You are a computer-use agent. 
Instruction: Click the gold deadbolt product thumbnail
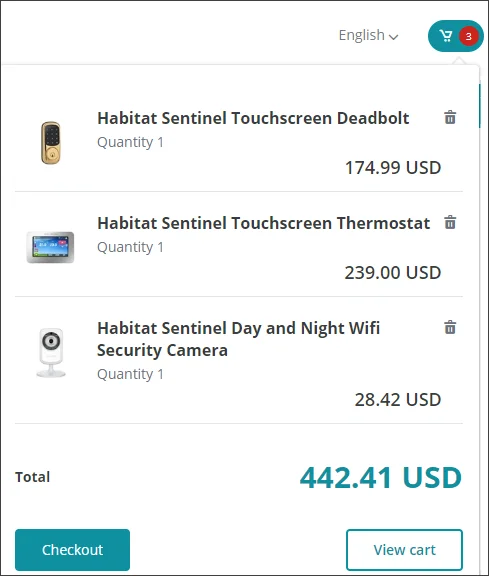click(x=51, y=143)
